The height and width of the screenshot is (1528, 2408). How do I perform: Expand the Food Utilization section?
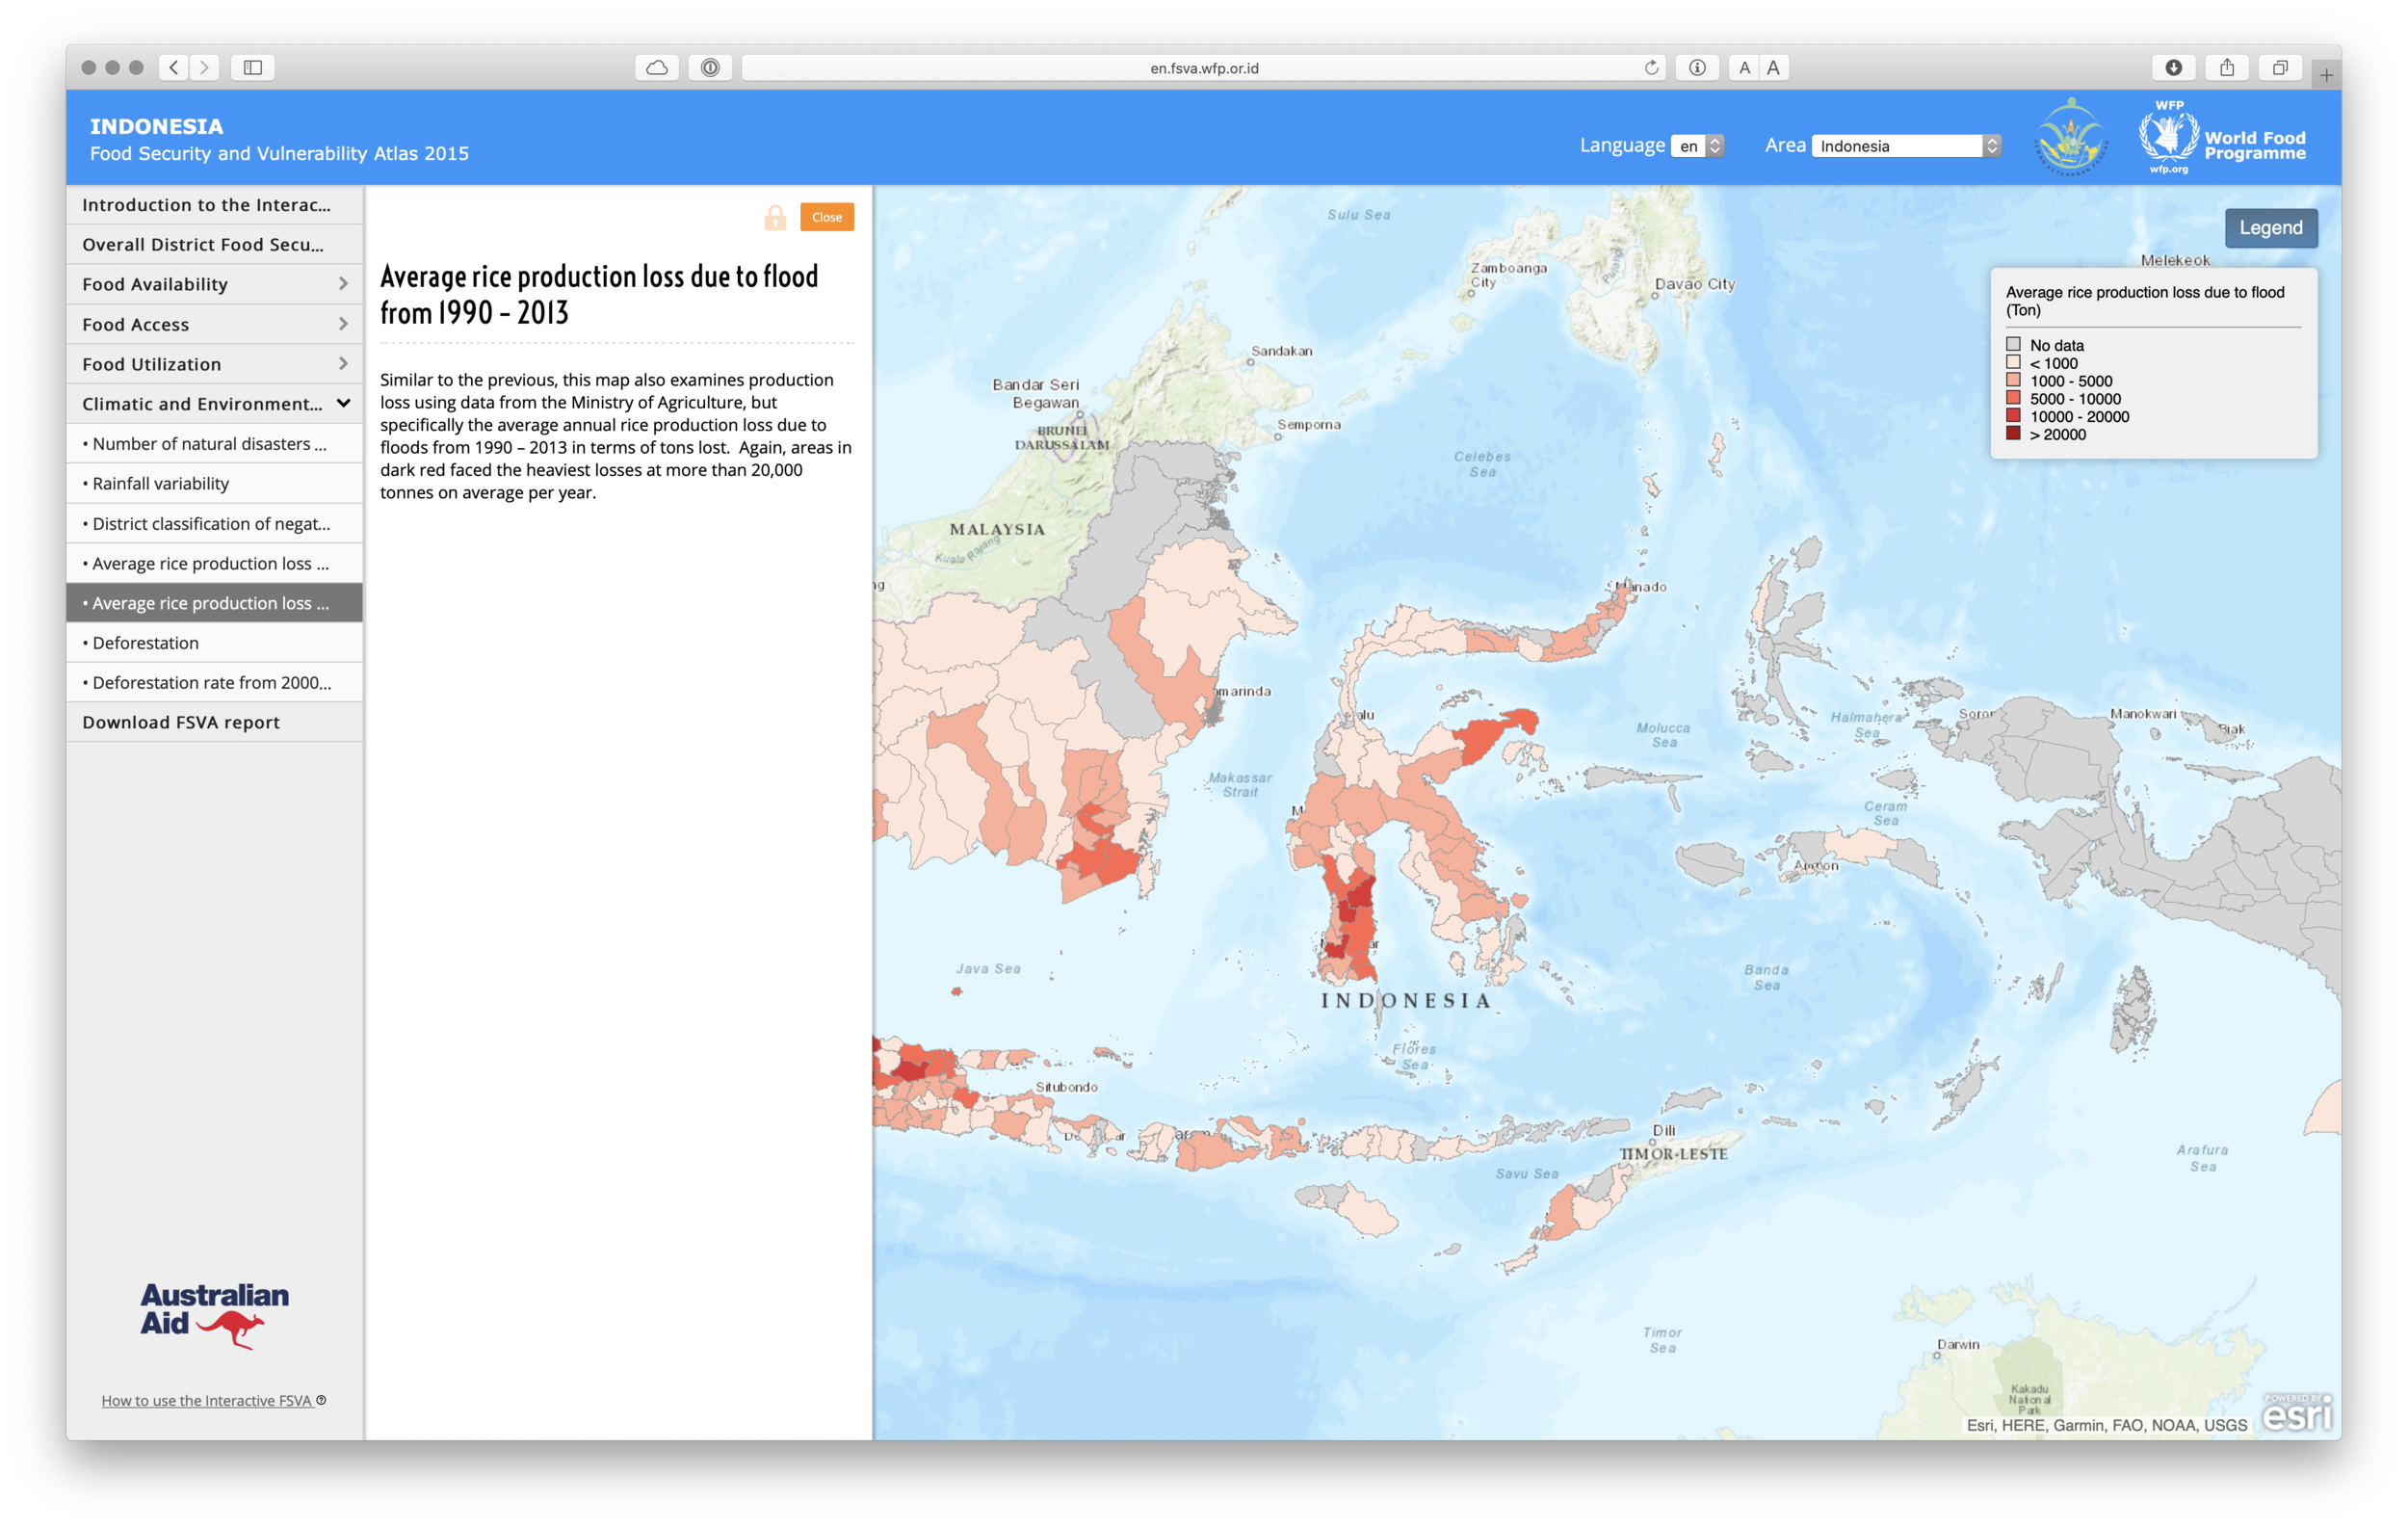[x=214, y=364]
